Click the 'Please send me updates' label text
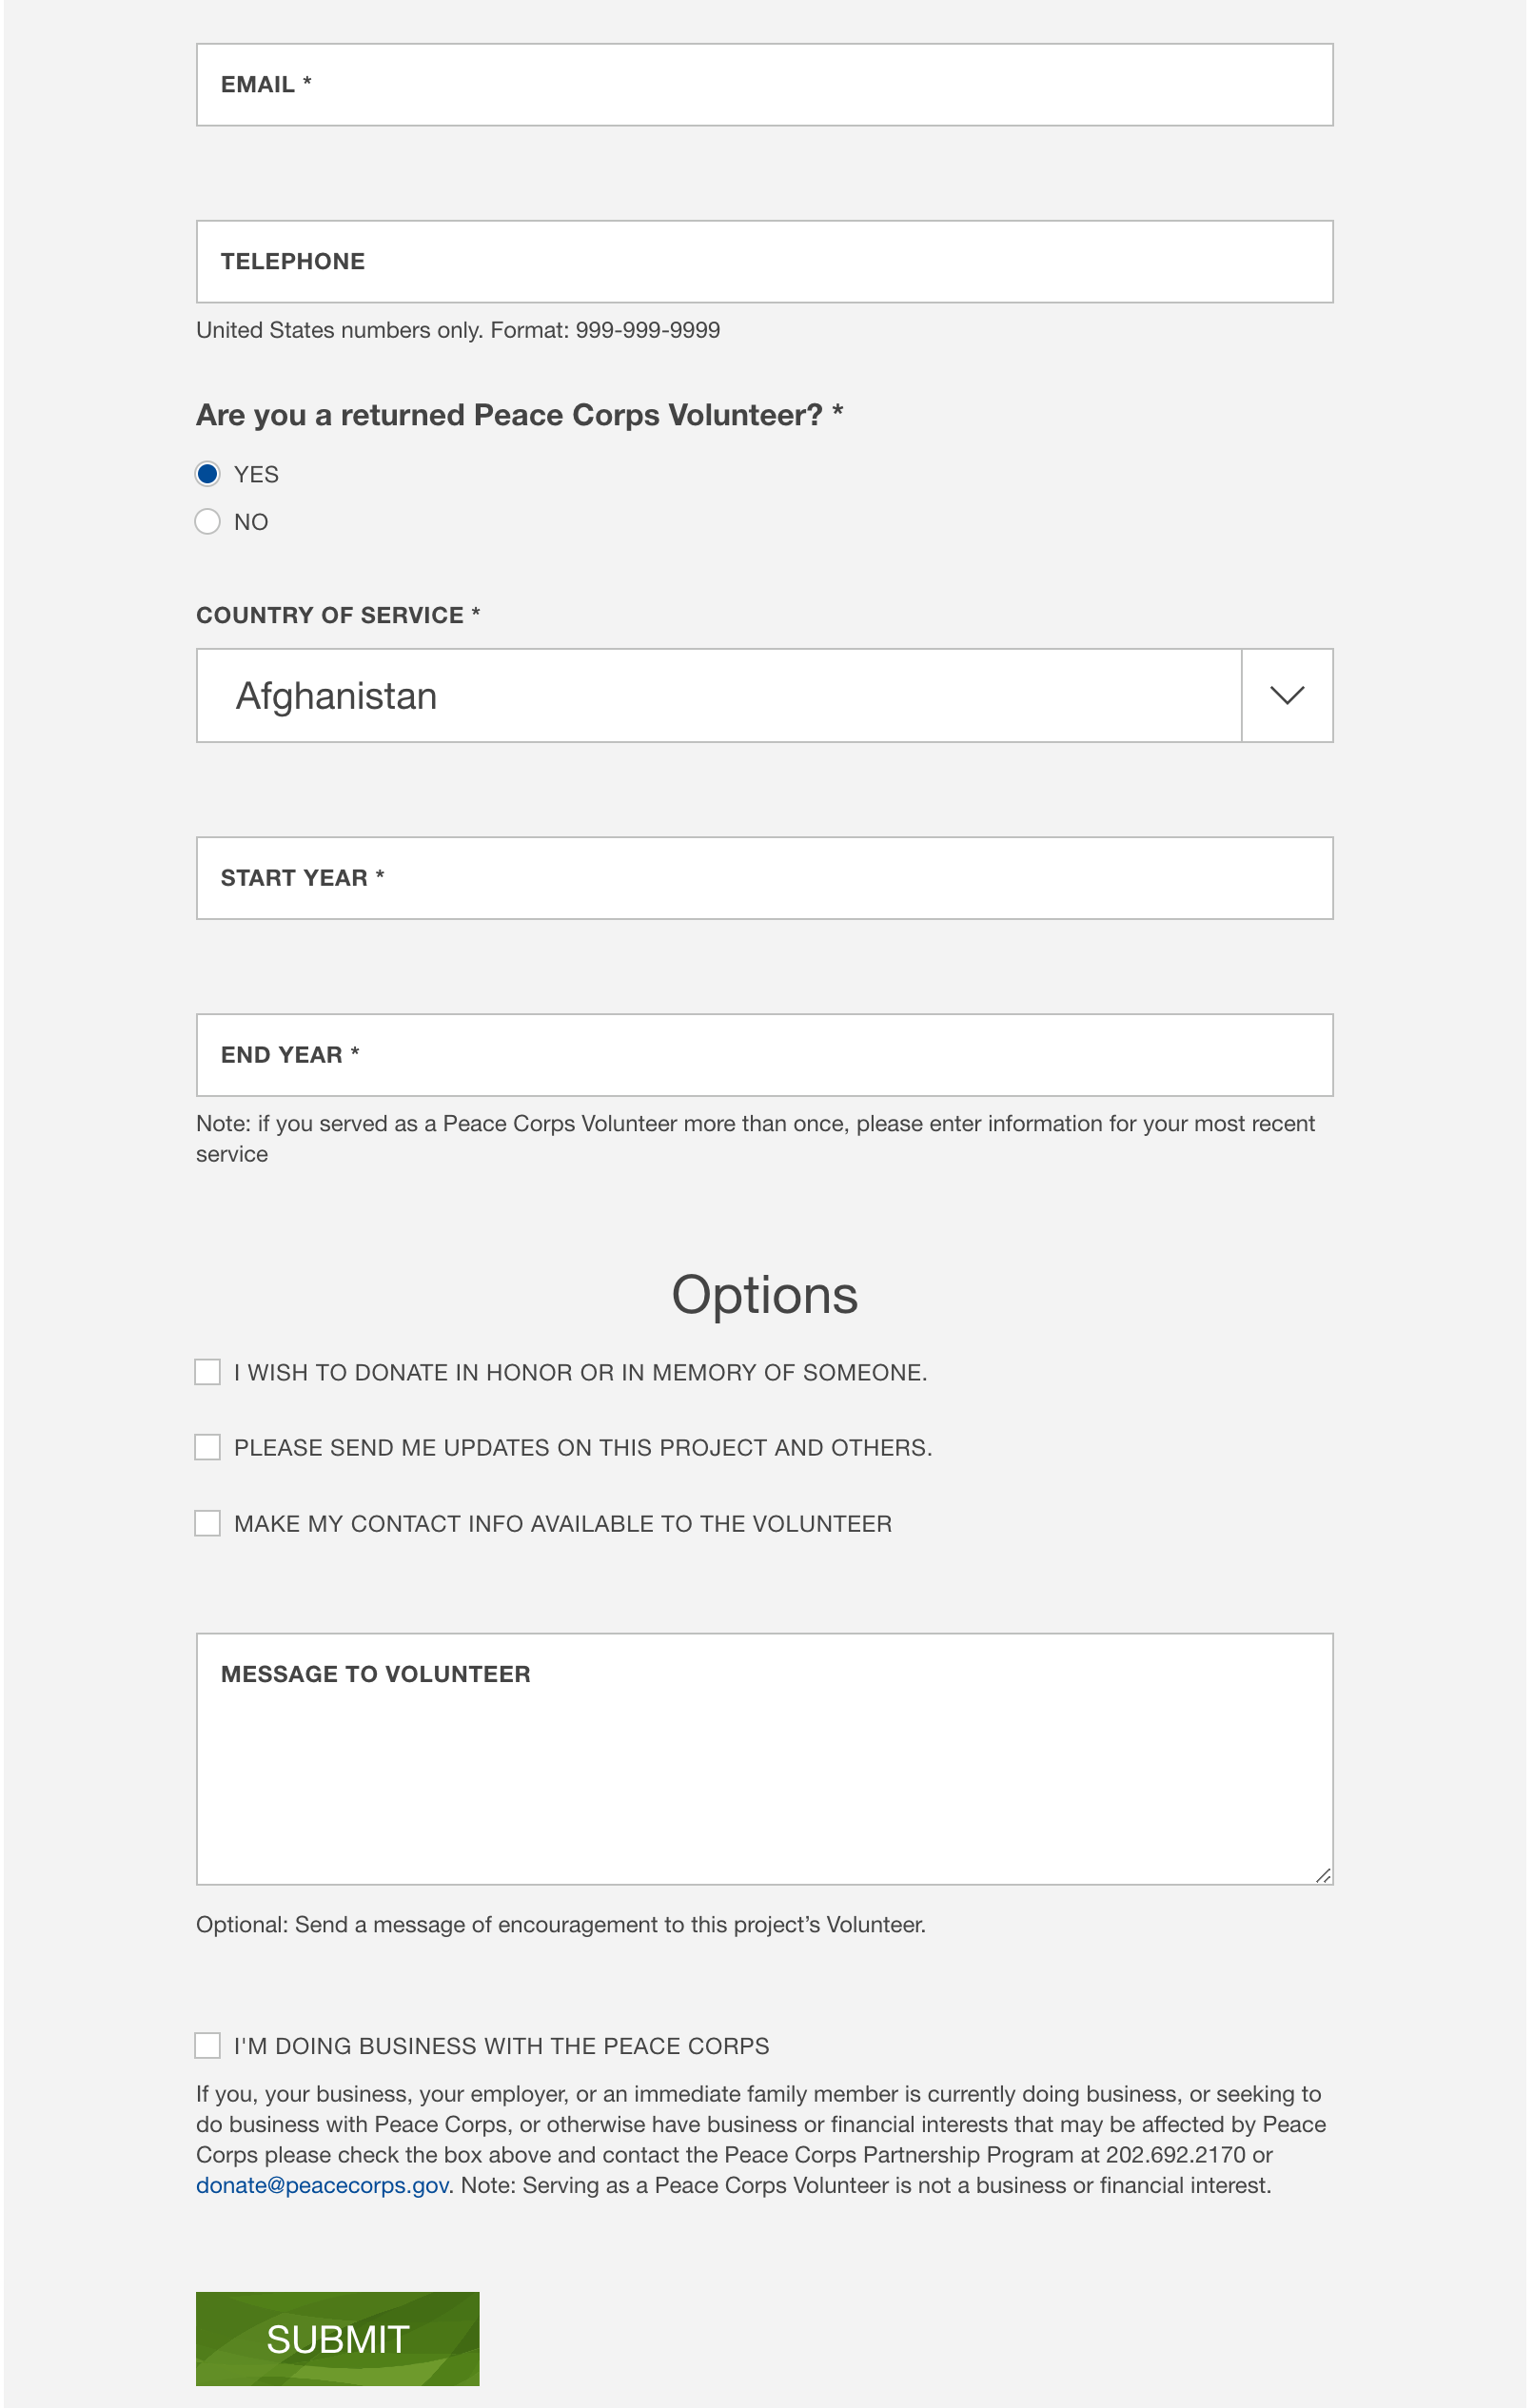1534x2408 pixels. pos(582,1448)
